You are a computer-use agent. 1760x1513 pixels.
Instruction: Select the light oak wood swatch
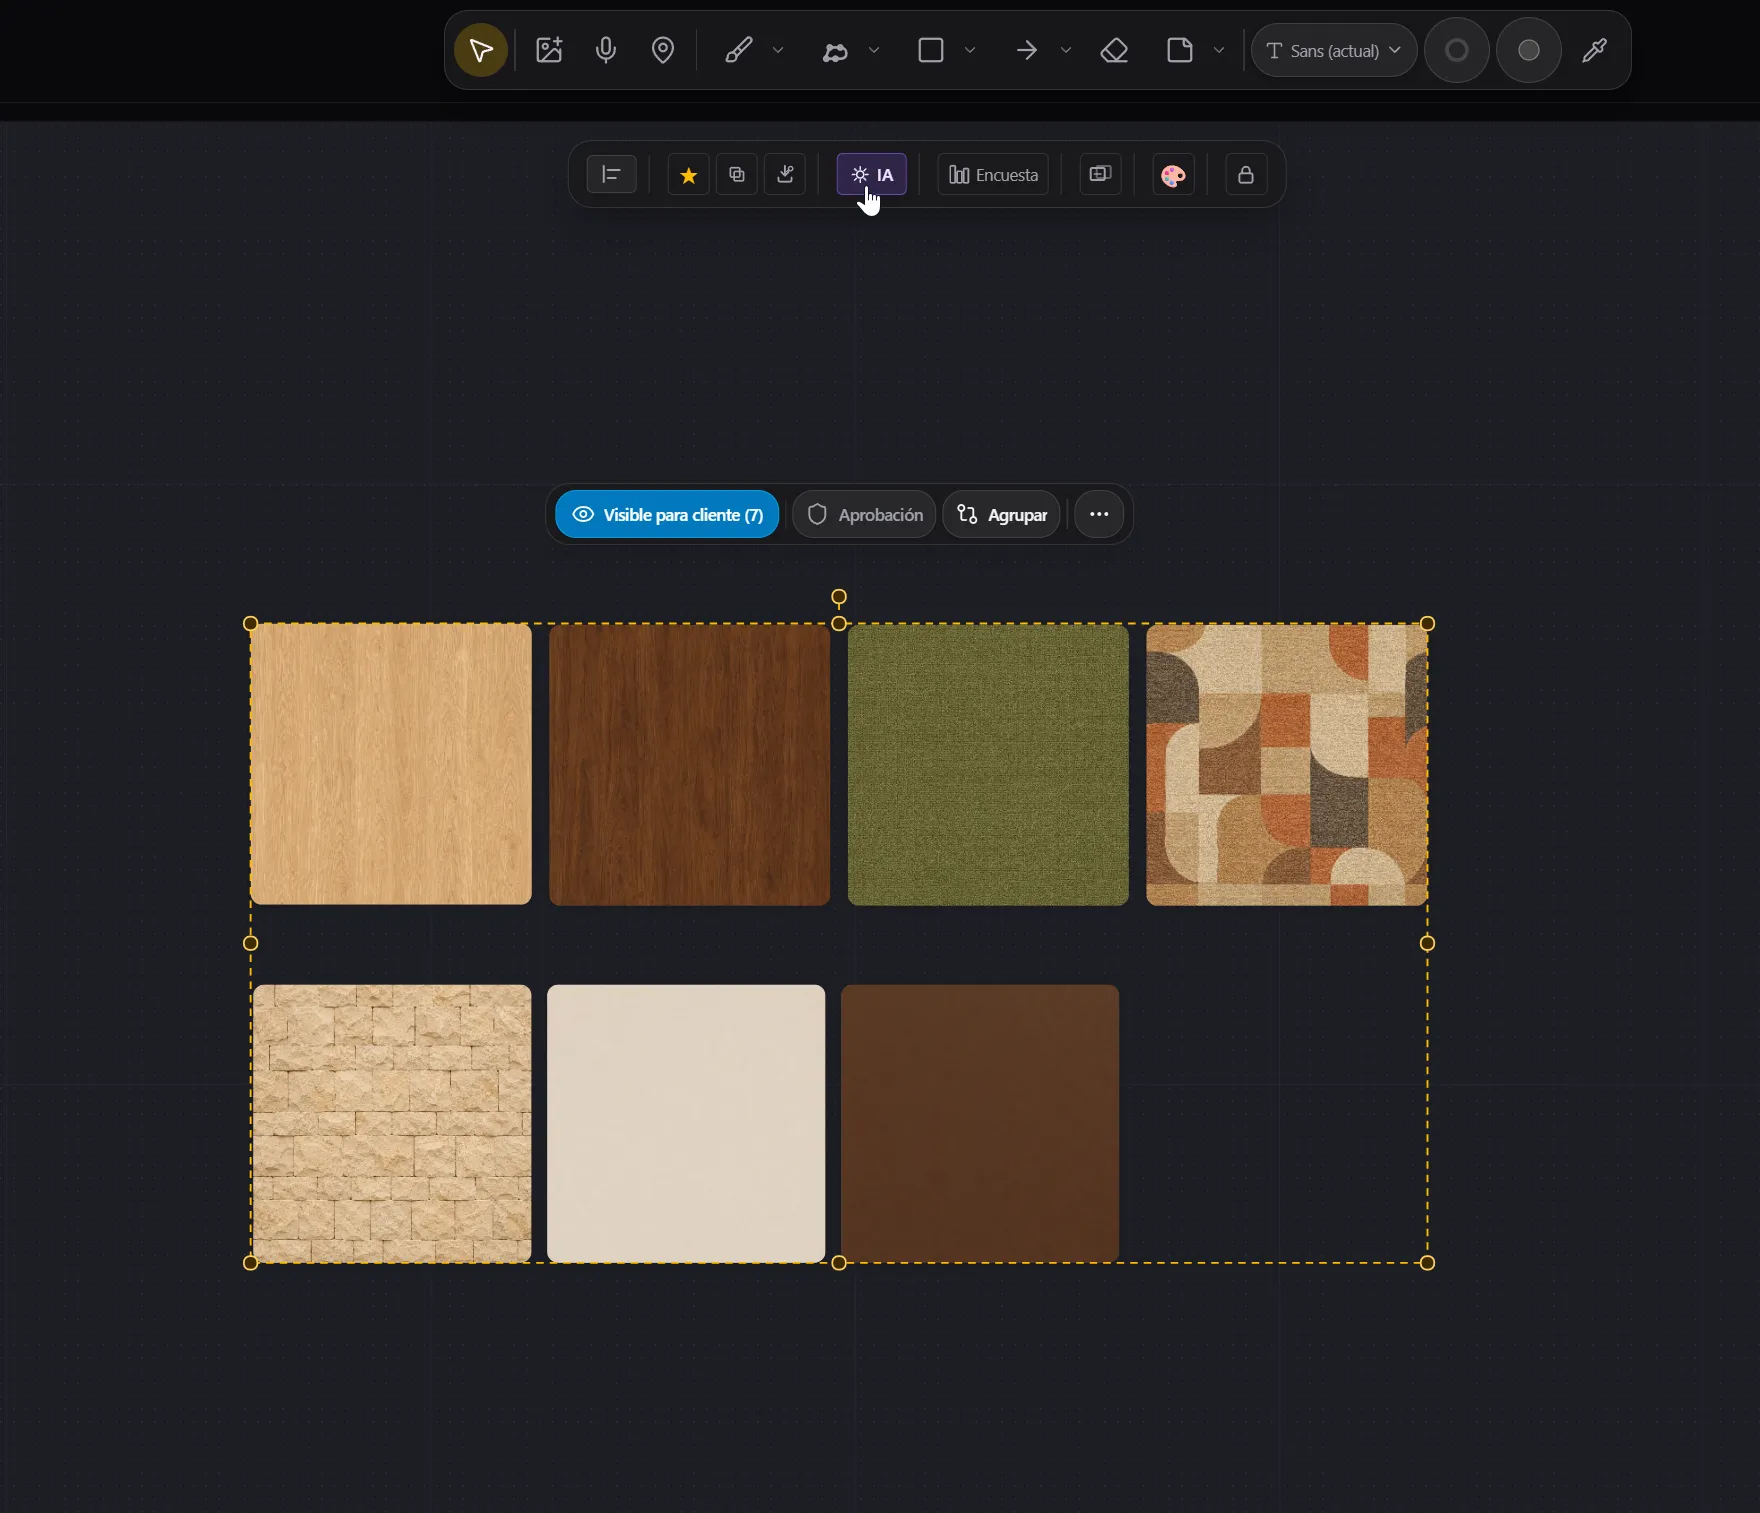click(x=391, y=764)
